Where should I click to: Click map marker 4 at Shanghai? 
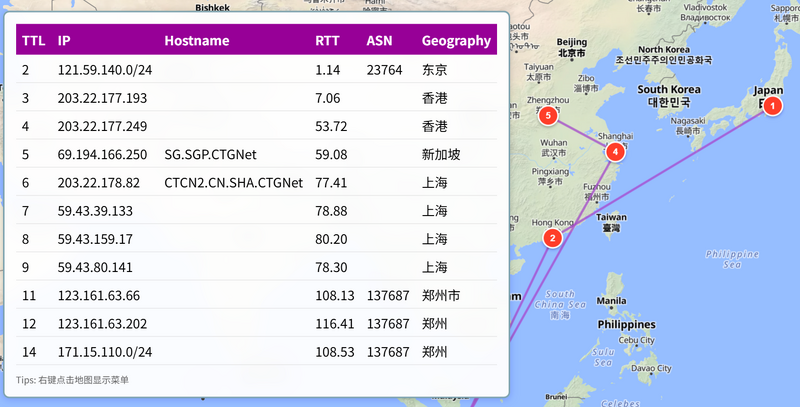[x=615, y=151]
